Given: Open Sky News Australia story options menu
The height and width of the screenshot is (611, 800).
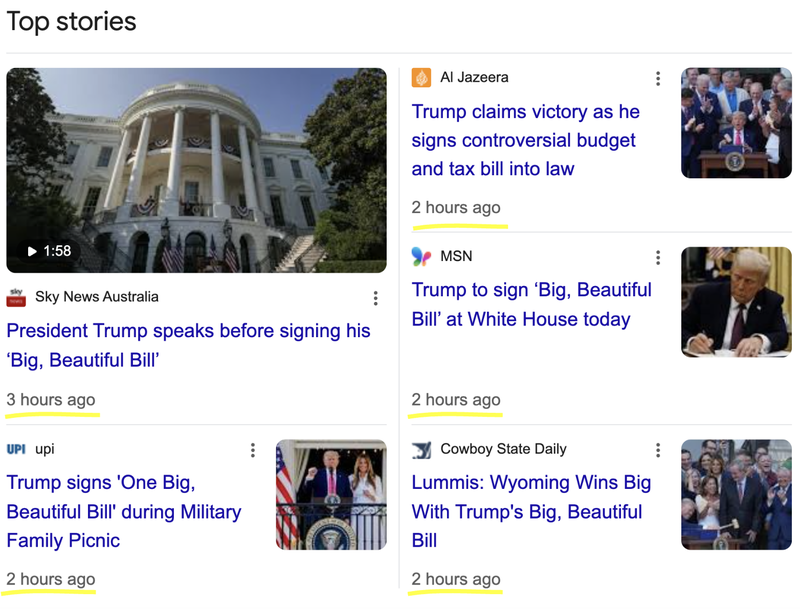Looking at the screenshot, I should [375, 298].
